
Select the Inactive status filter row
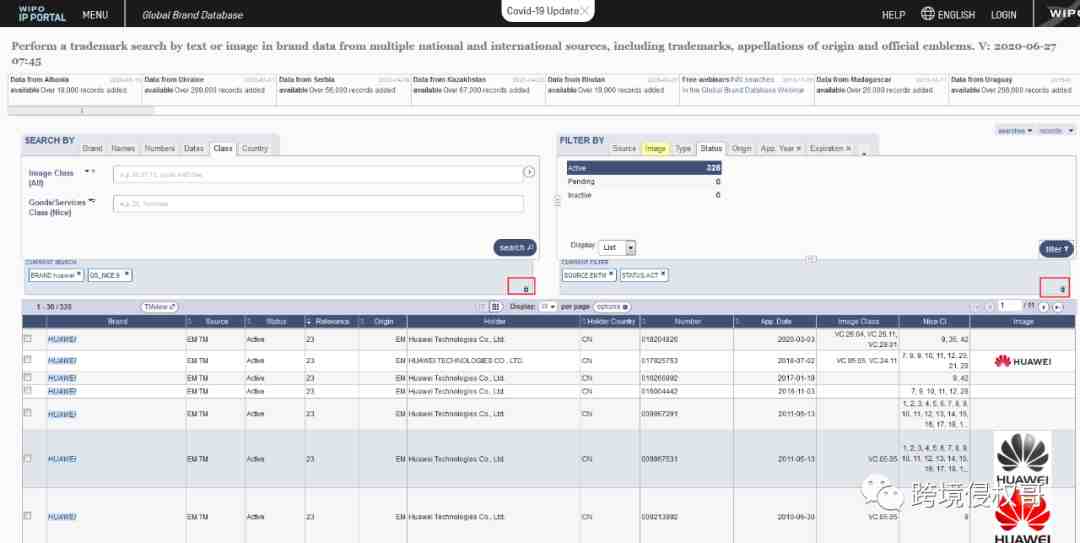pyautogui.click(x=644, y=195)
